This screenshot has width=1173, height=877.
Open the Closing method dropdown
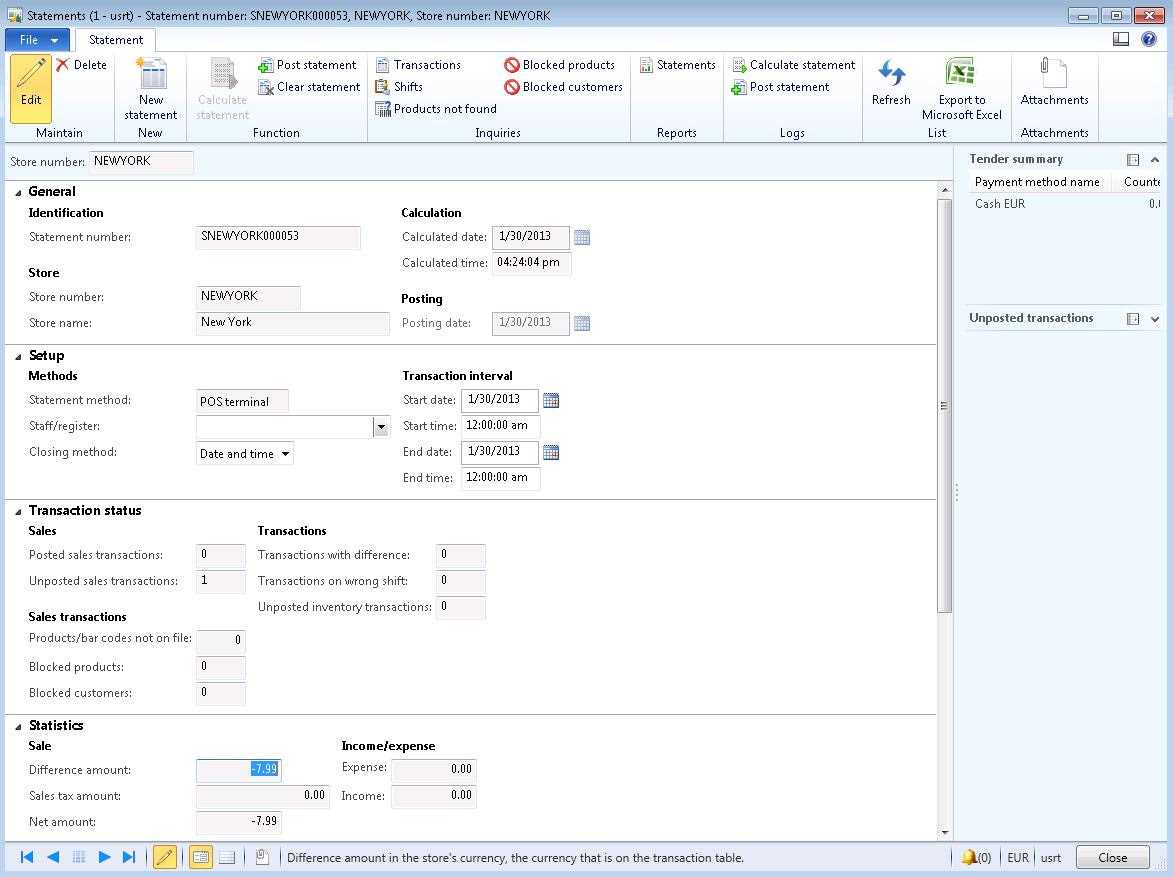286,454
